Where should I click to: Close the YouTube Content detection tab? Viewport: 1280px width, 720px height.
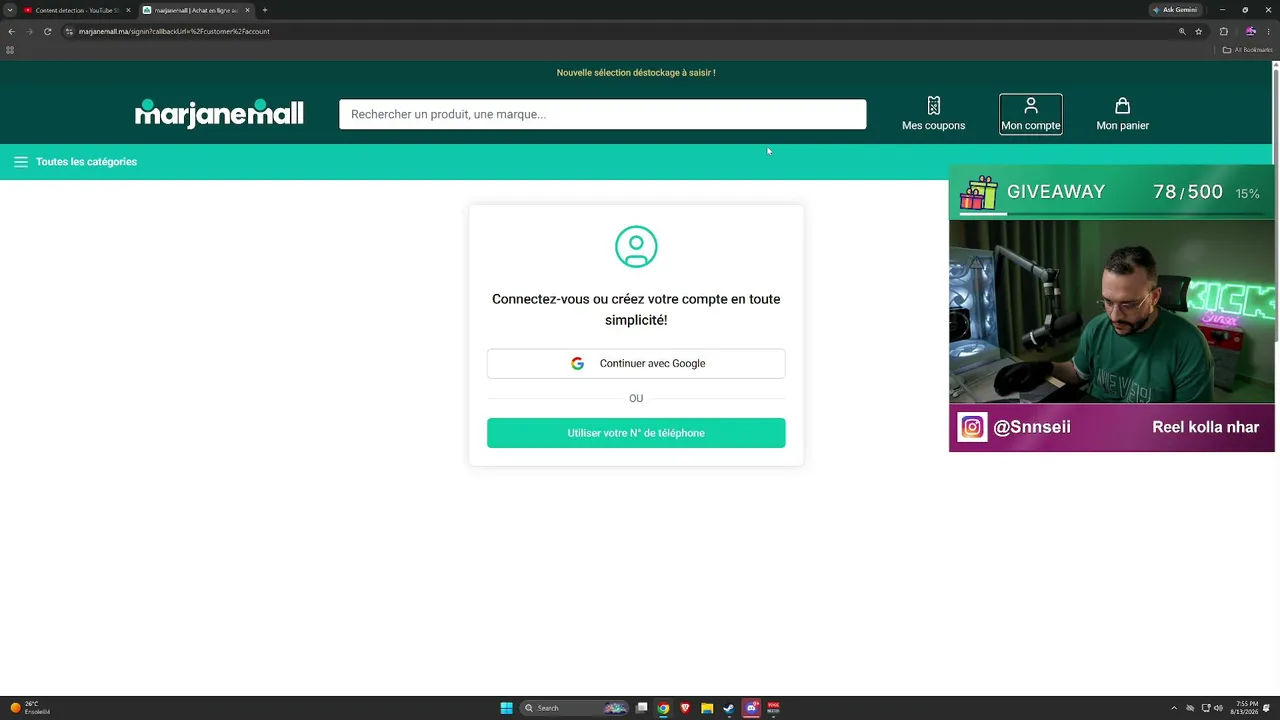128,10
